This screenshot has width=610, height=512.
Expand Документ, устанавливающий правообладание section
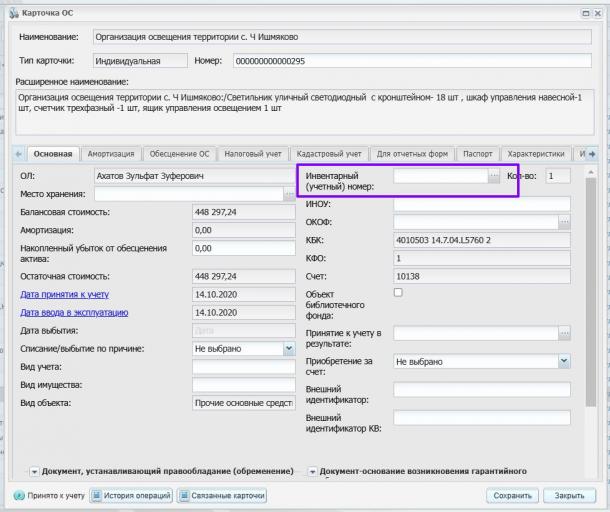(x=34, y=472)
